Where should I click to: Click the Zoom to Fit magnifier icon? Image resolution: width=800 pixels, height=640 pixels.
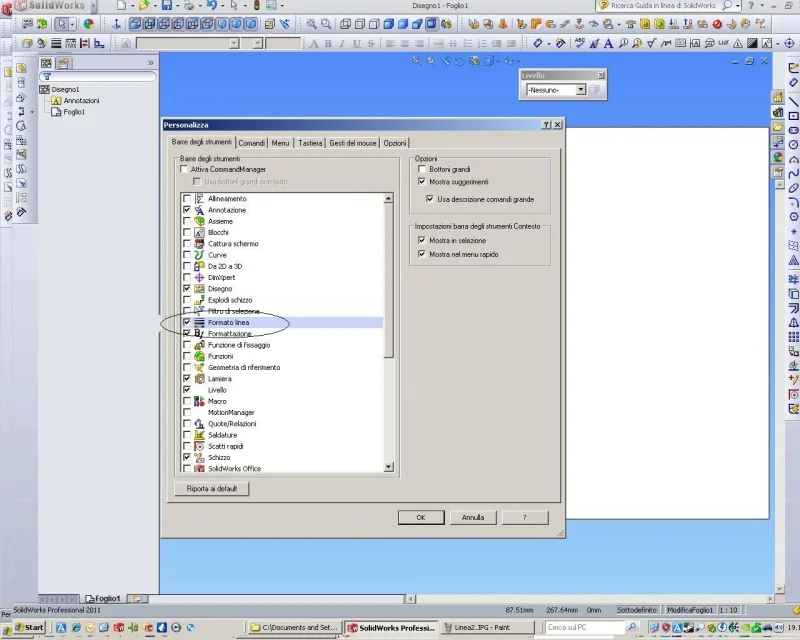tap(311, 24)
